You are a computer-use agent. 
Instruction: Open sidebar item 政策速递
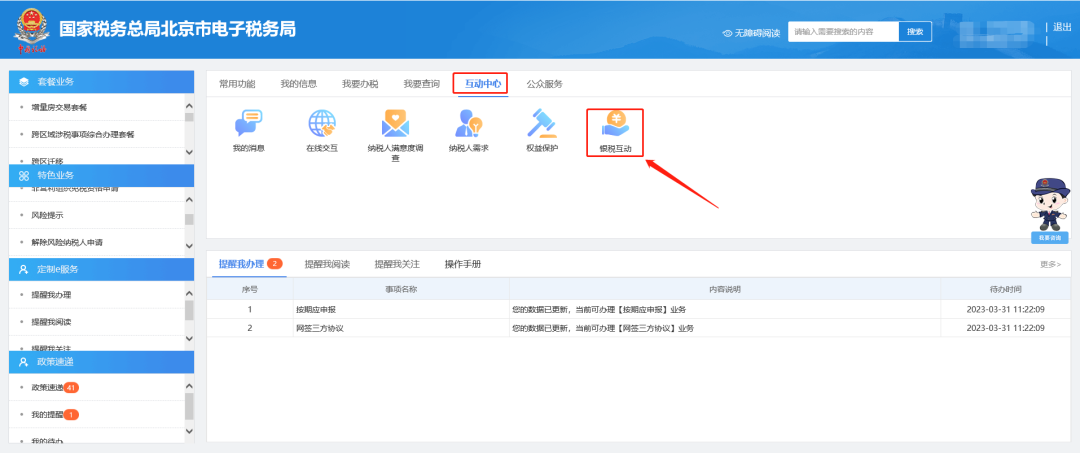[47, 388]
